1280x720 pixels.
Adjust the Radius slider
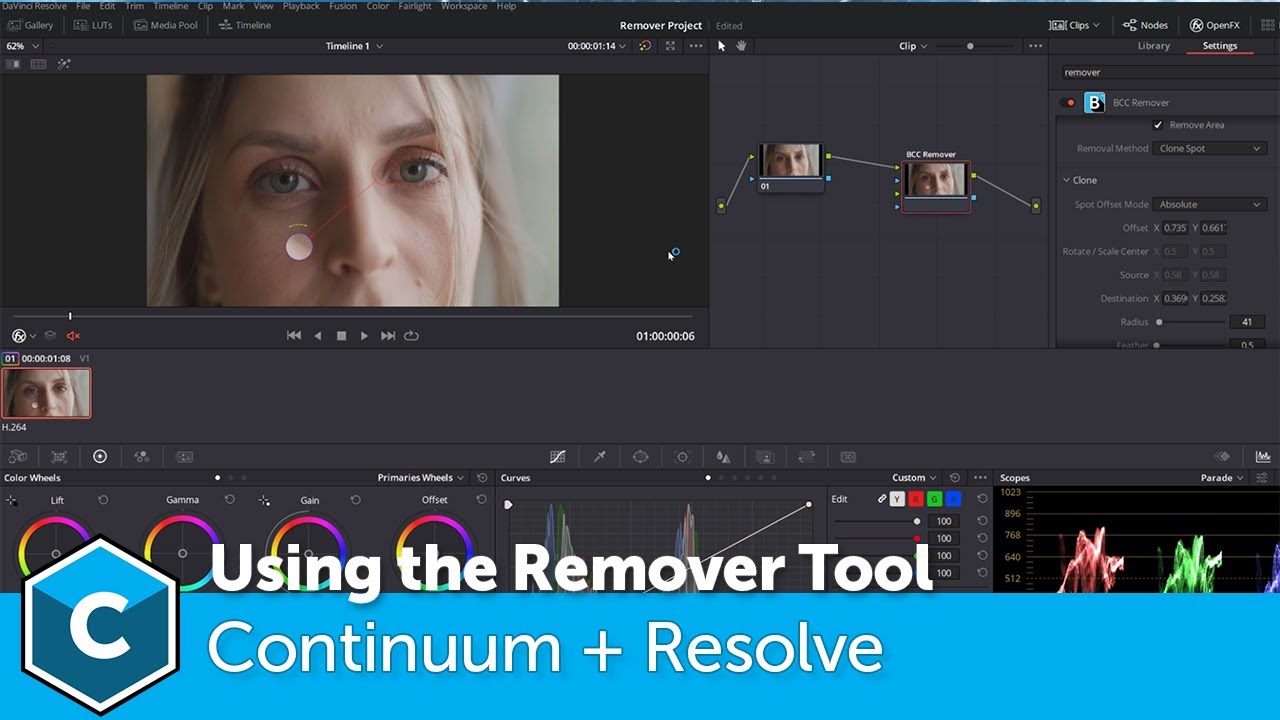1190,322
